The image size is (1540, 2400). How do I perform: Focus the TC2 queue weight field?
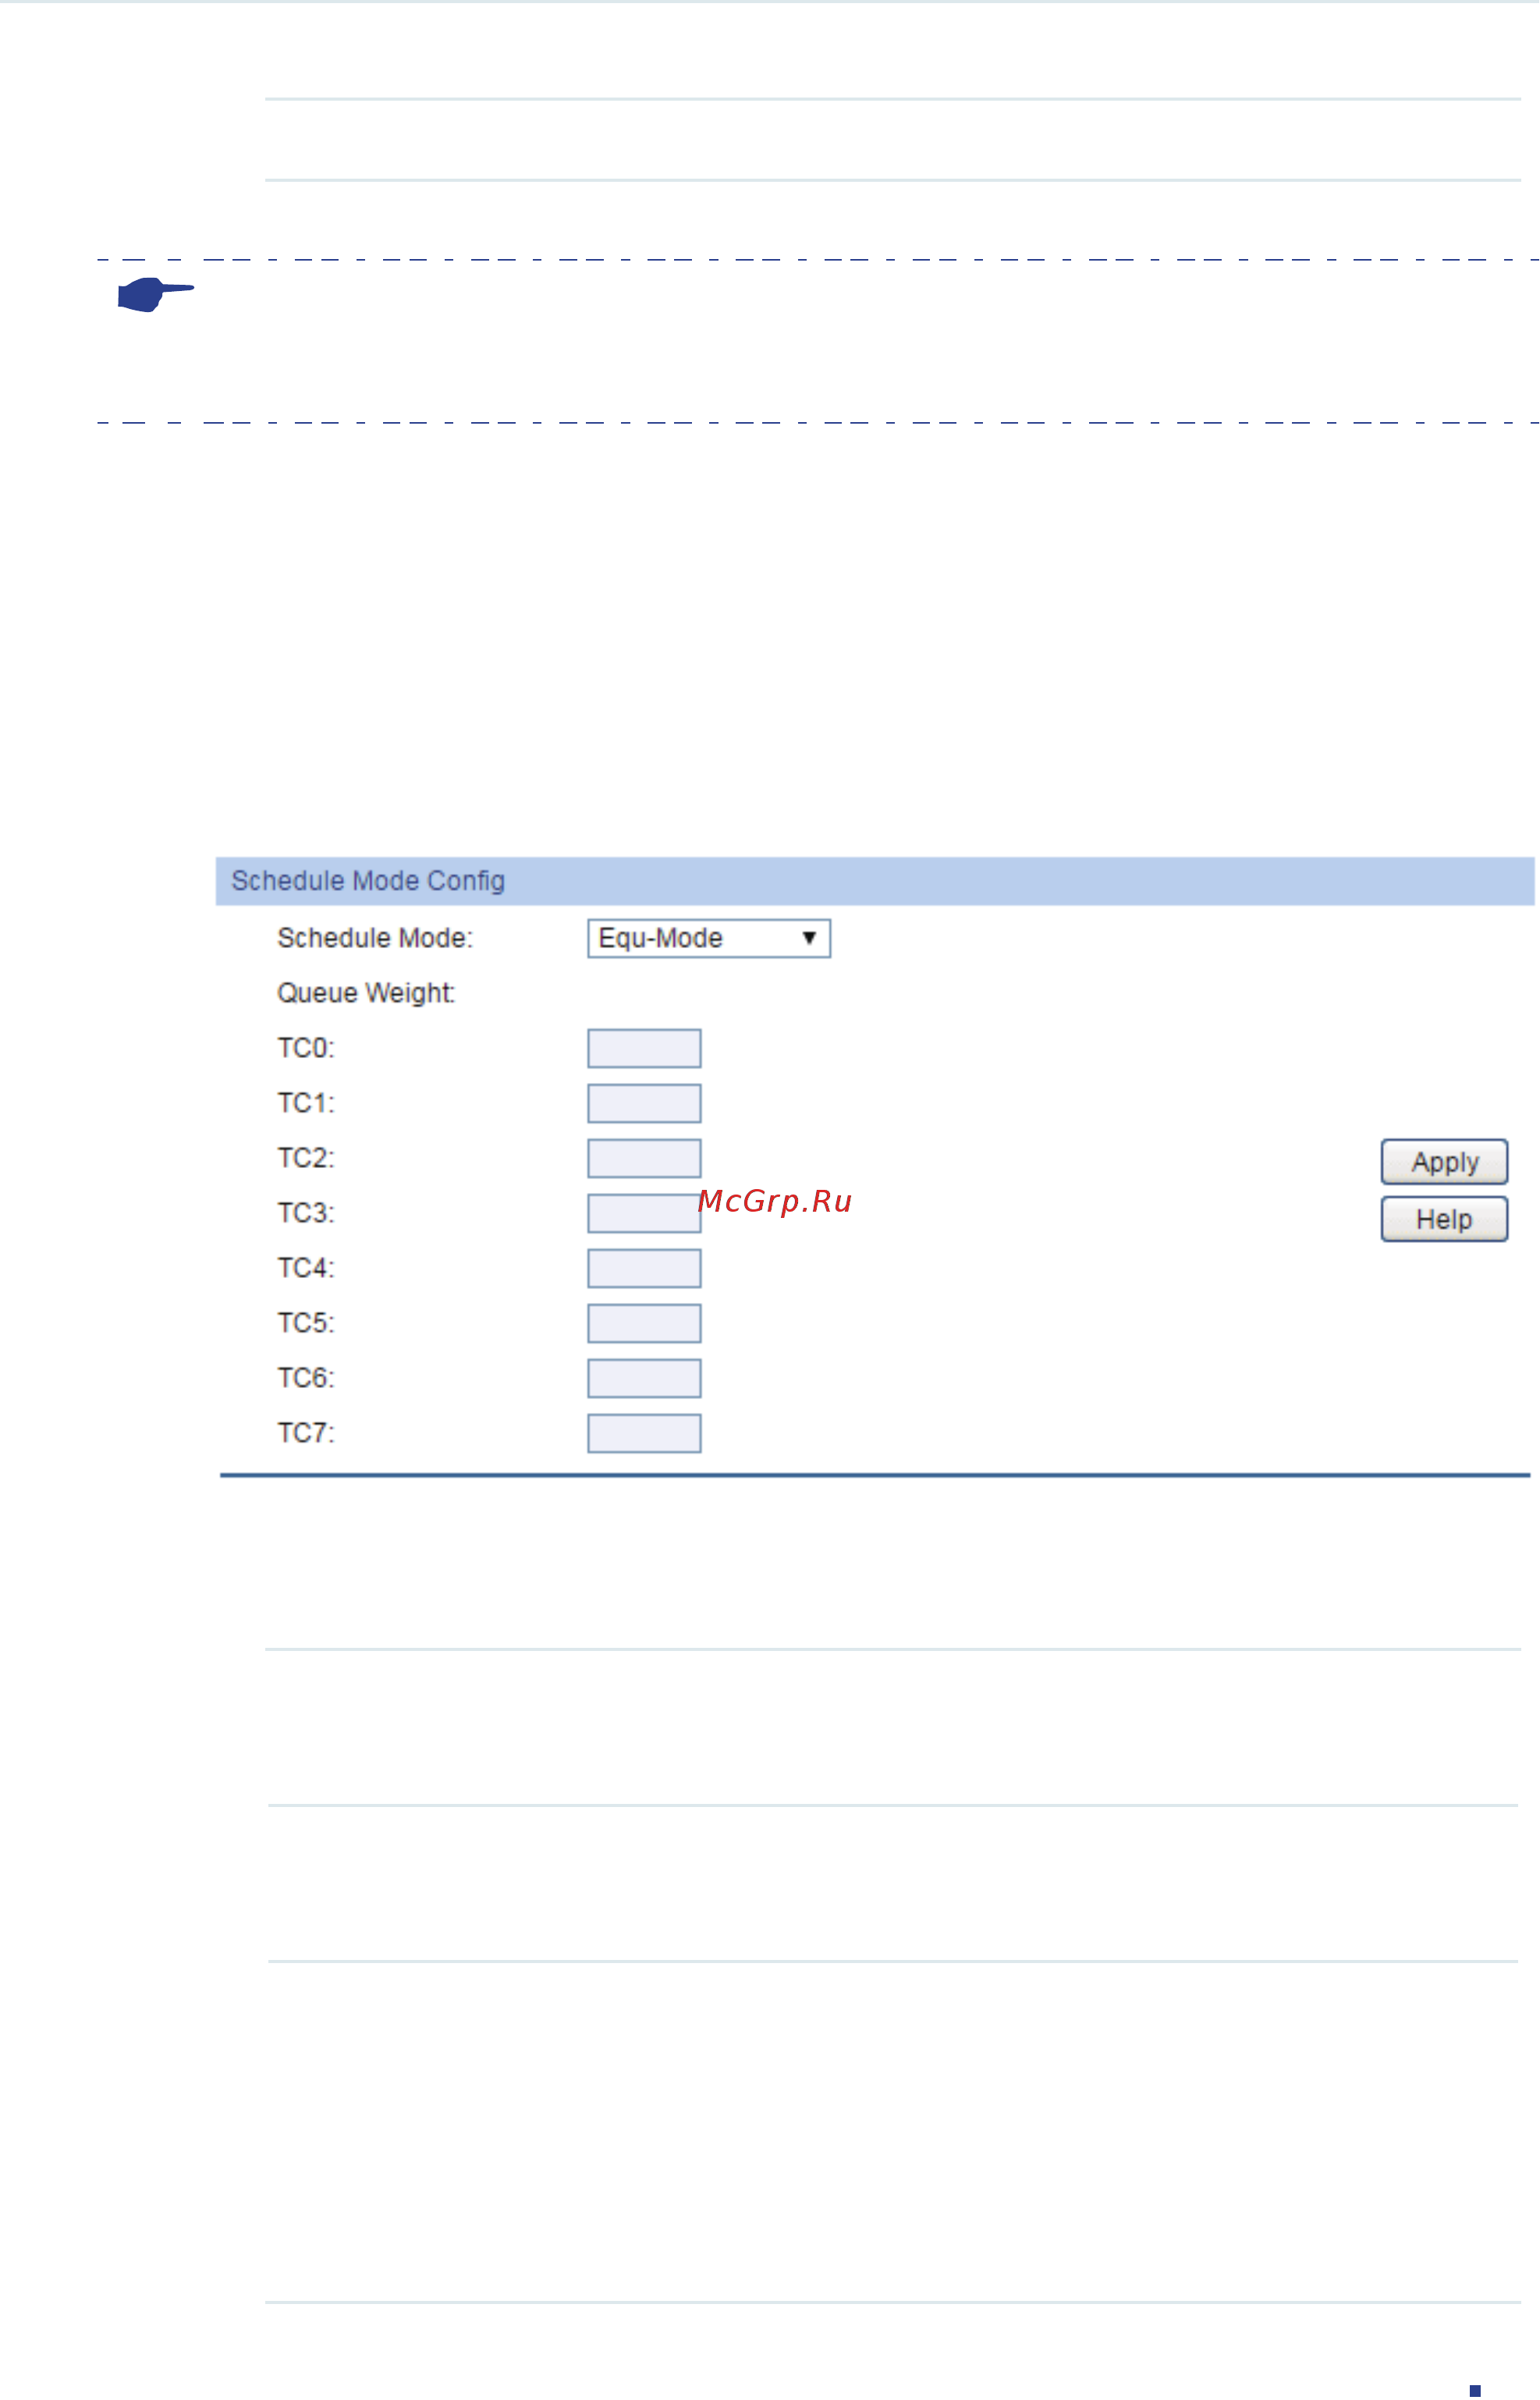pos(644,1158)
